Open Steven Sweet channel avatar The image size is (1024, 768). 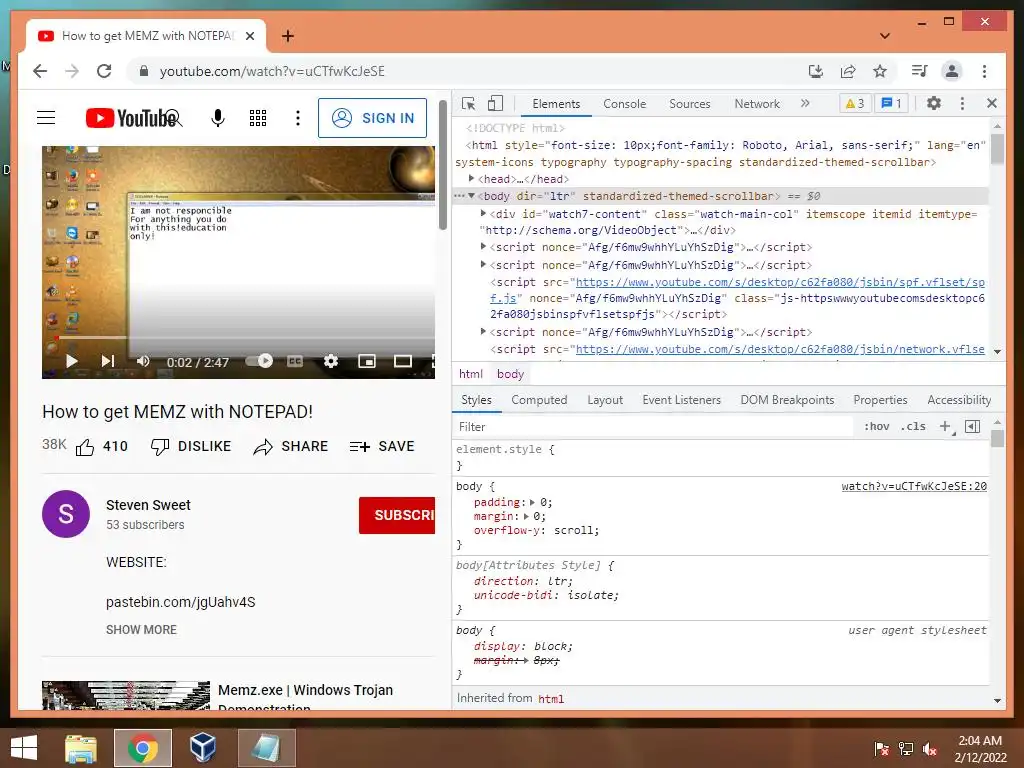(66, 514)
